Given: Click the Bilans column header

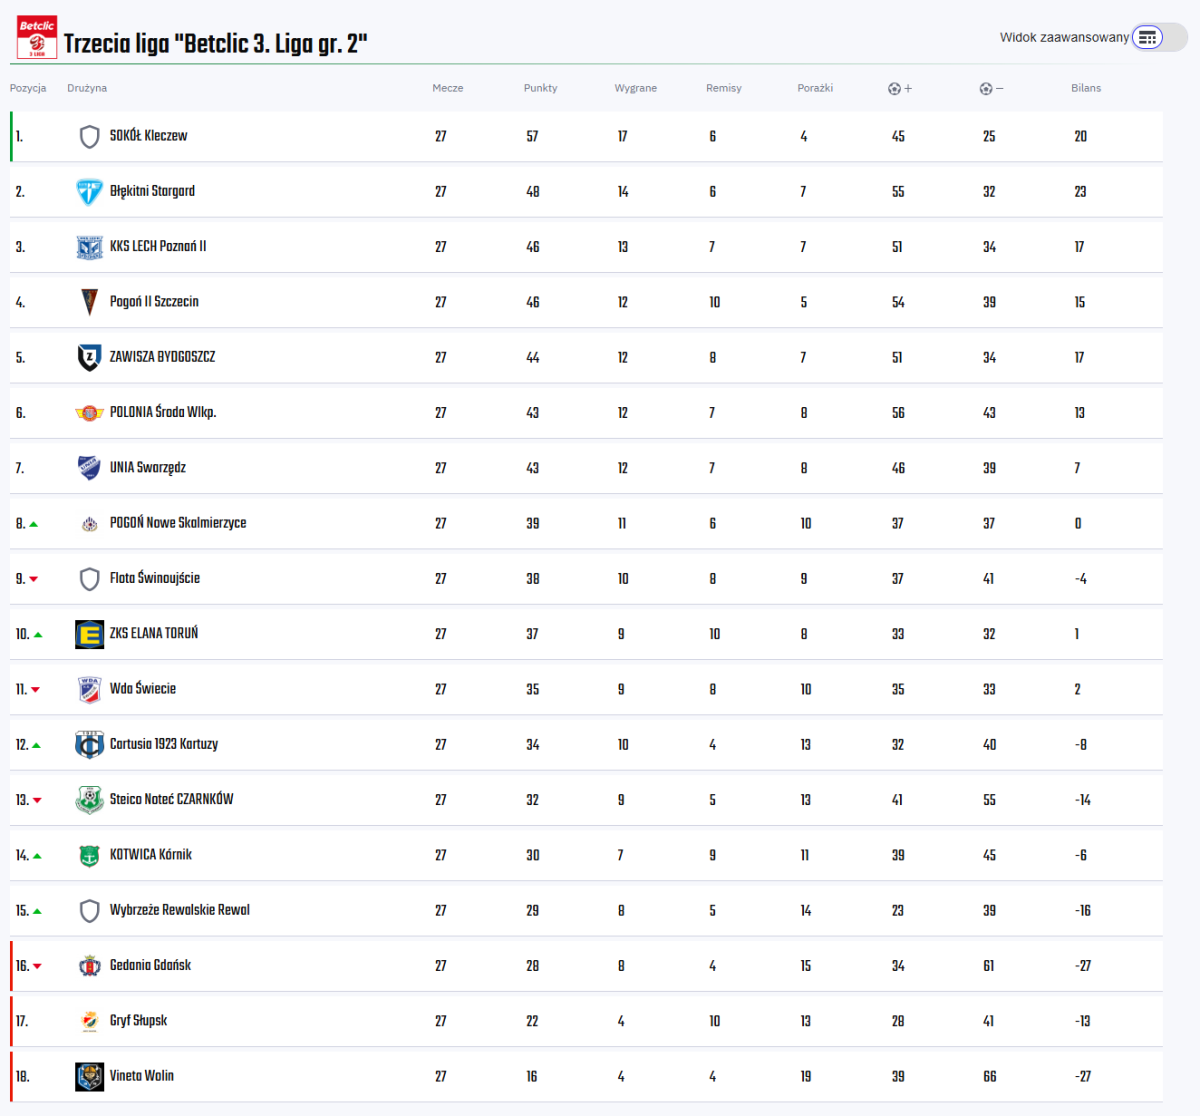Looking at the screenshot, I should [x=1085, y=88].
